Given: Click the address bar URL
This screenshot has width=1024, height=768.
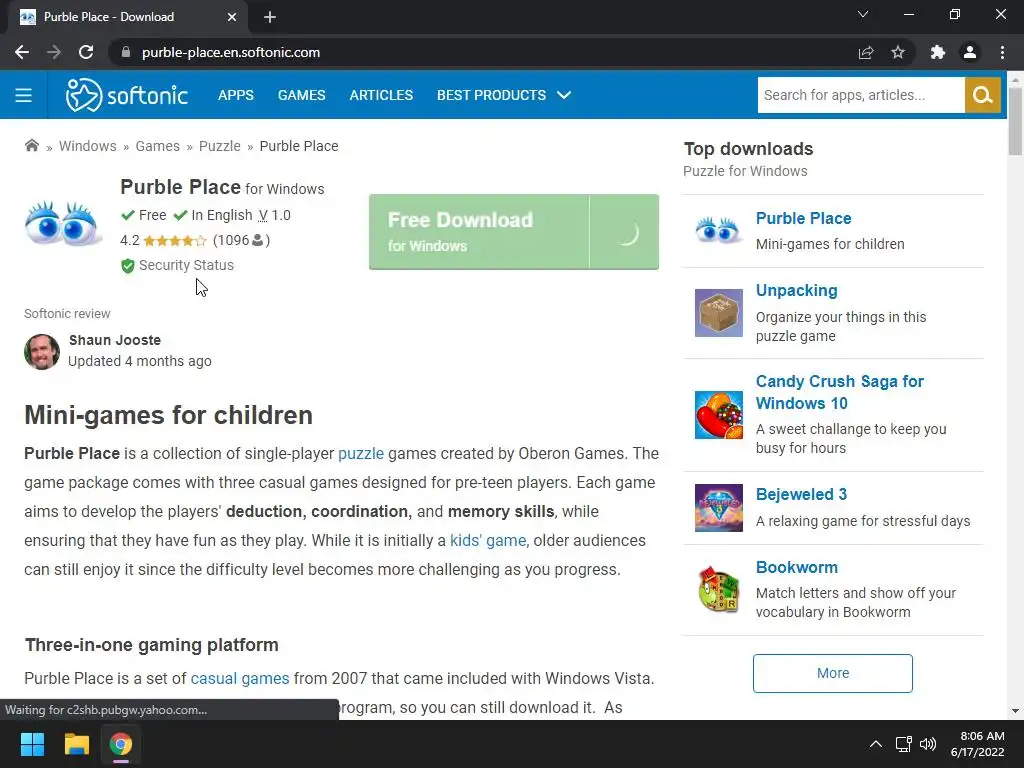Looking at the screenshot, I should click(231, 52).
